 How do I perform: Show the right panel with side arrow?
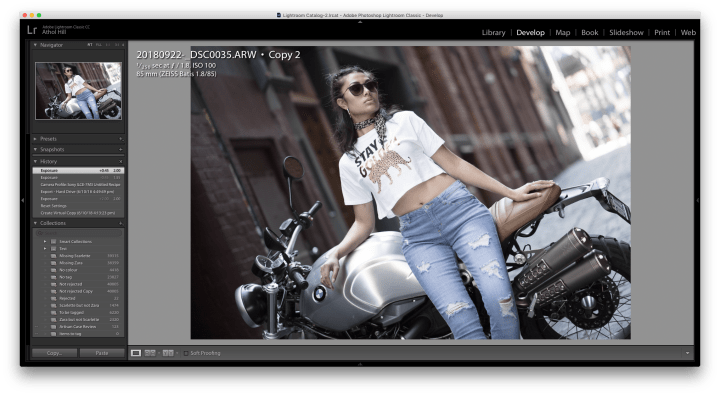(x=698, y=200)
